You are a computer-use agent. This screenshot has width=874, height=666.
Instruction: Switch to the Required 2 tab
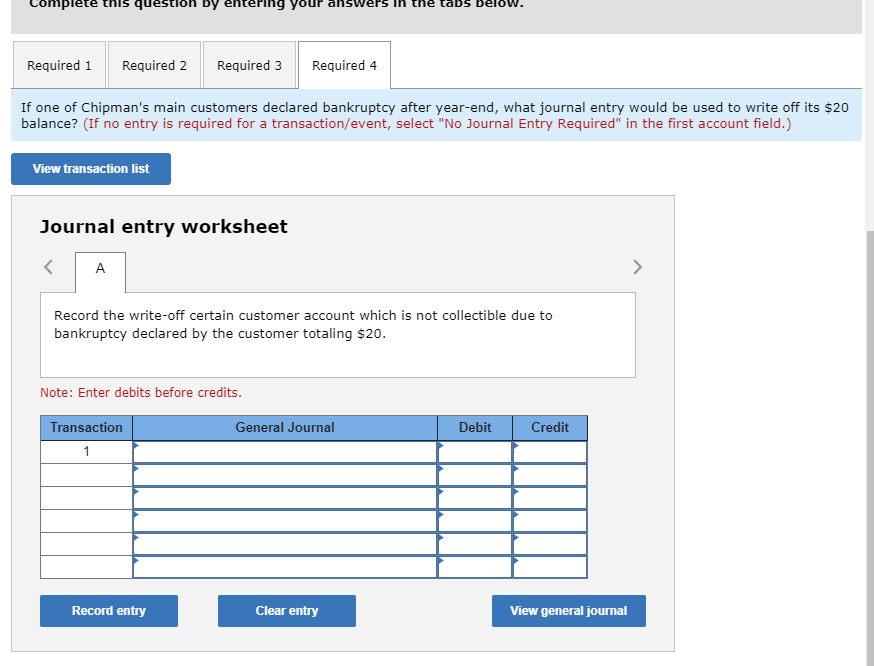tap(154, 65)
